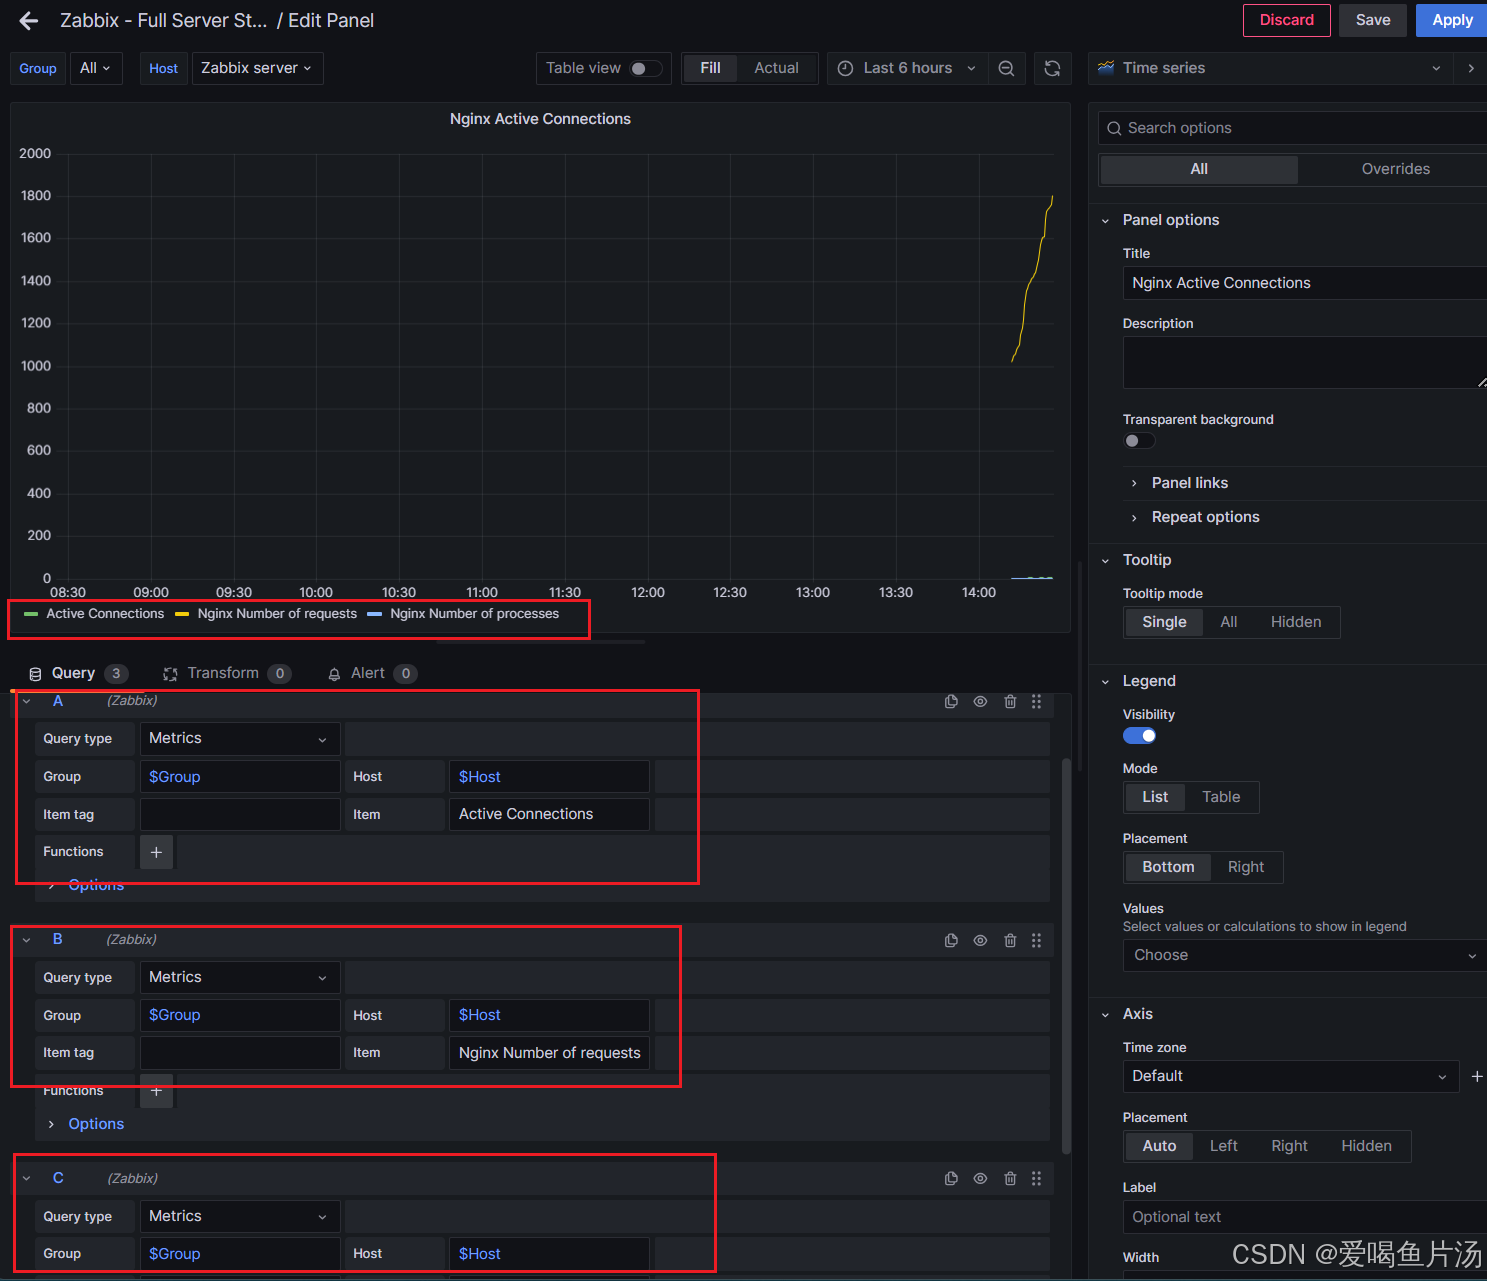Image resolution: width=1487 pixels, height=1281 pixels.
Task: Click the drag handle of query C
Action: click(x=1036, y=1179)
